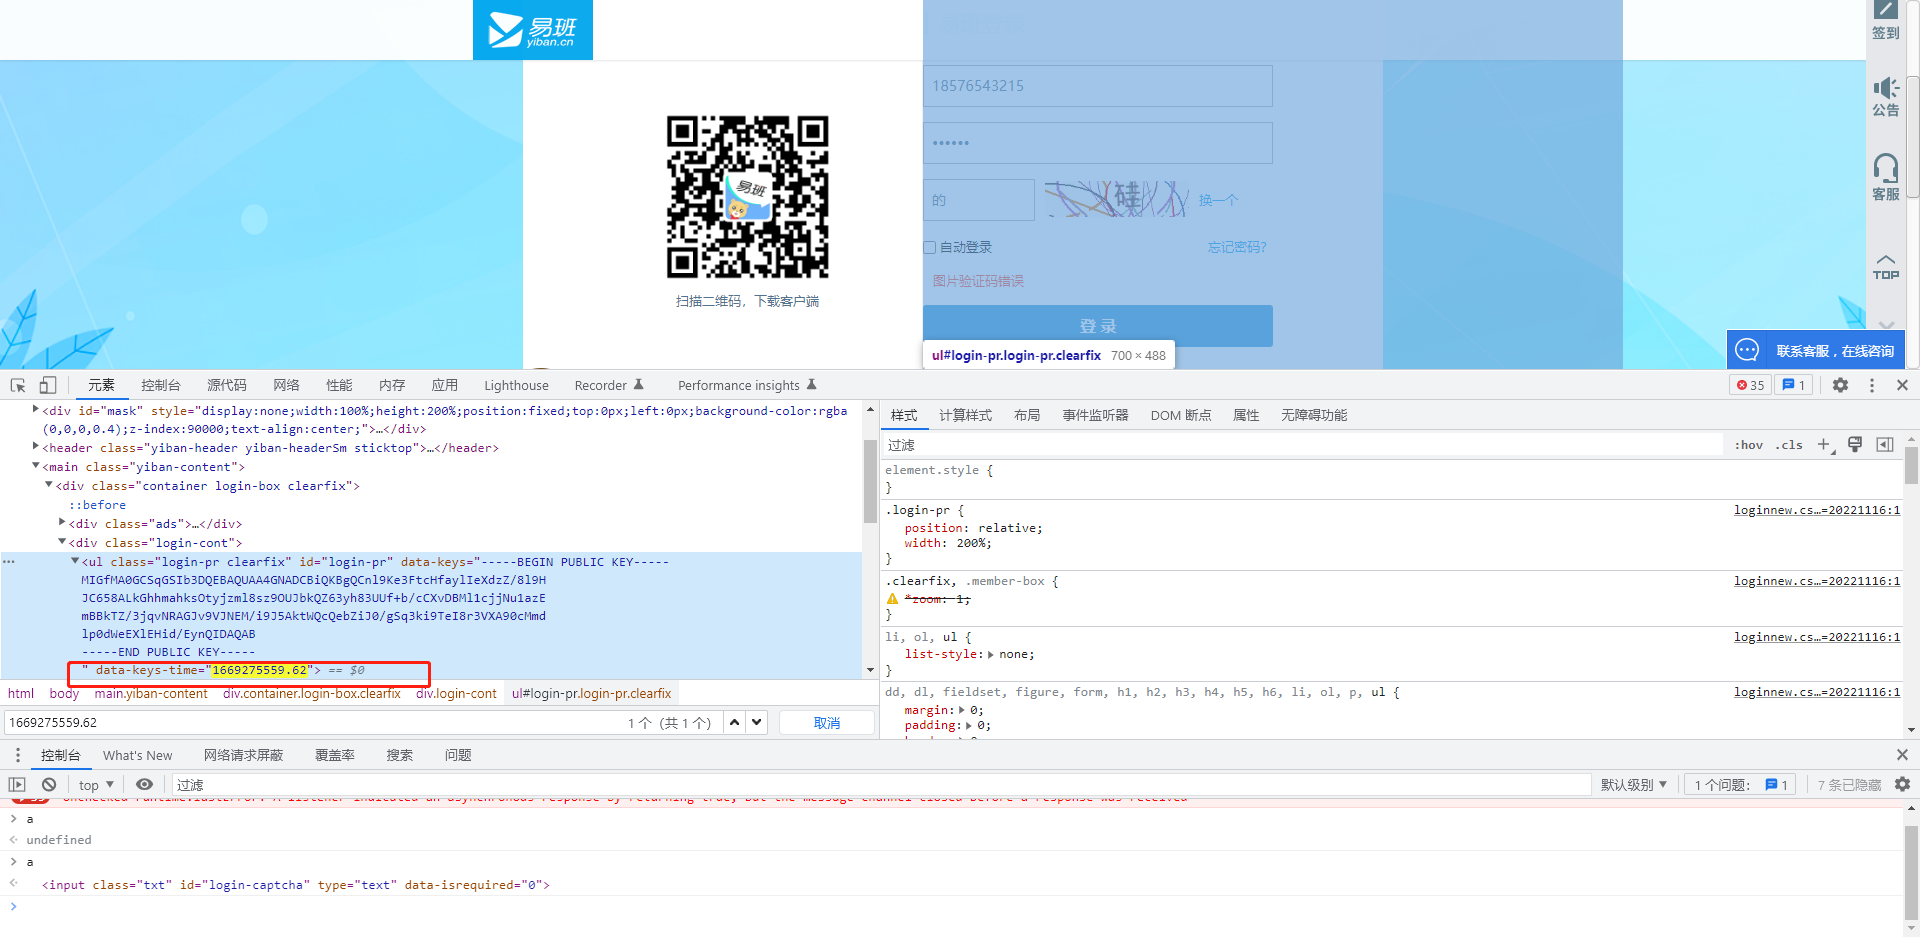Switch to the 源代码 sources tab

pos(227,385)
